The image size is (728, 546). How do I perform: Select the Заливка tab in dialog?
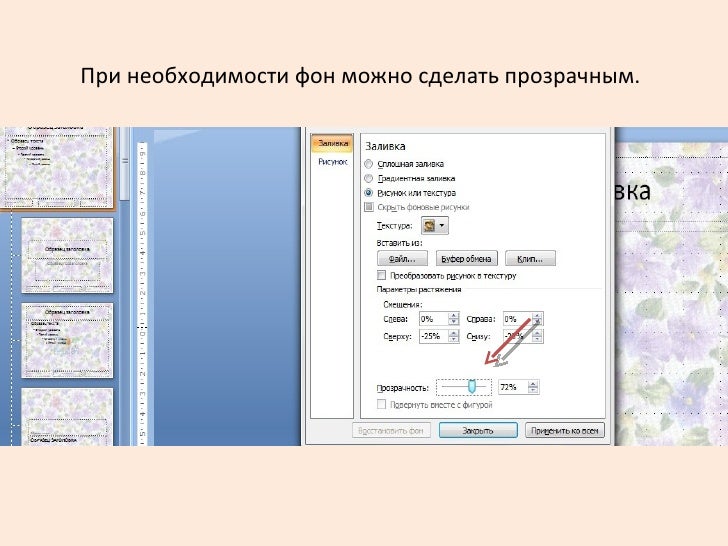pos(332,143)
